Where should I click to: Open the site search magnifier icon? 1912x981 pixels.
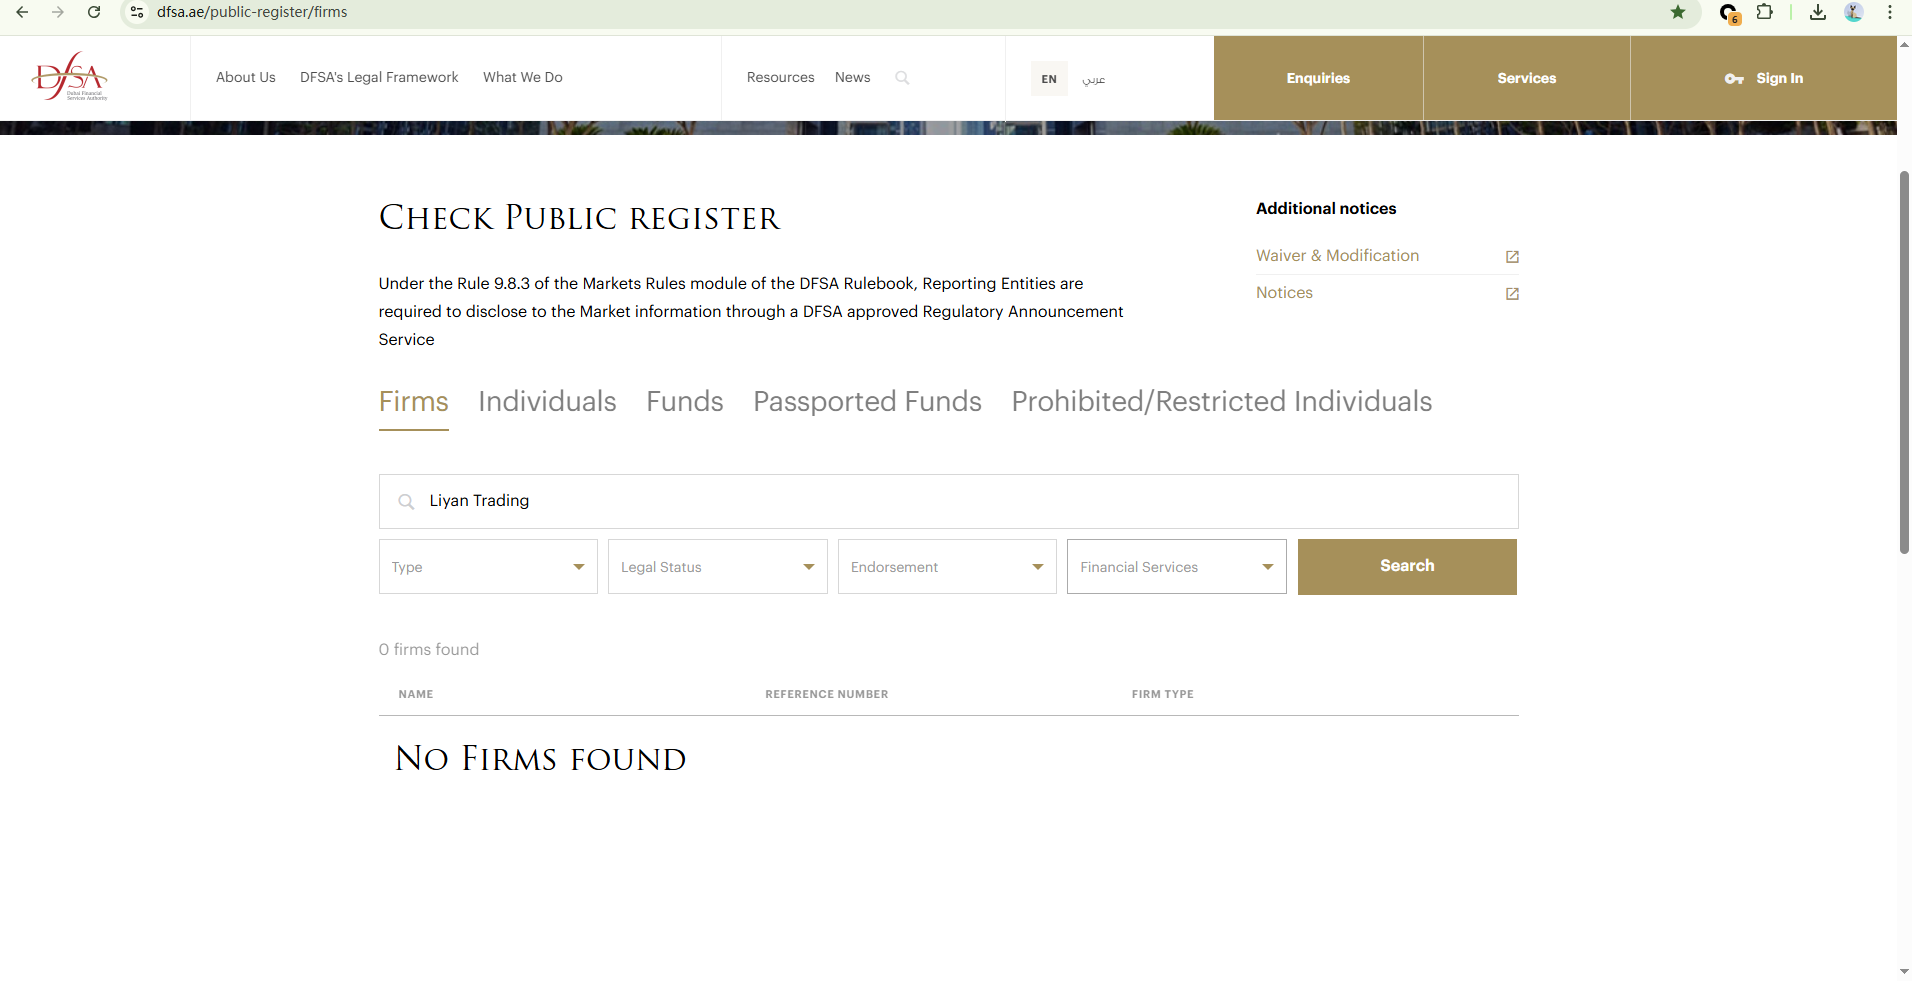(902, 77)
